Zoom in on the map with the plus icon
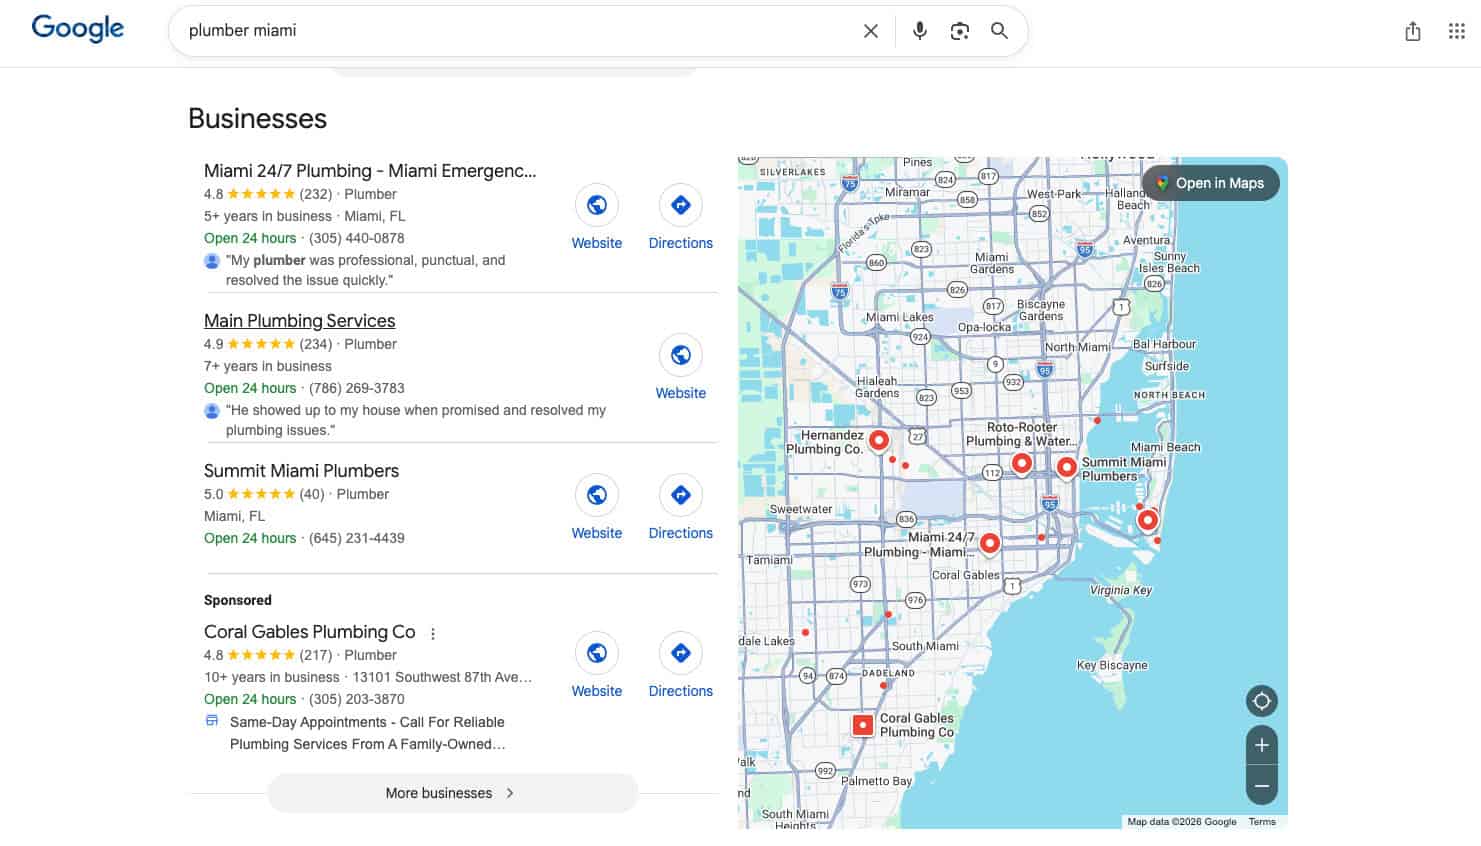The height and width of the screenshot is (846, 1481). click(x=1261, y=744)
